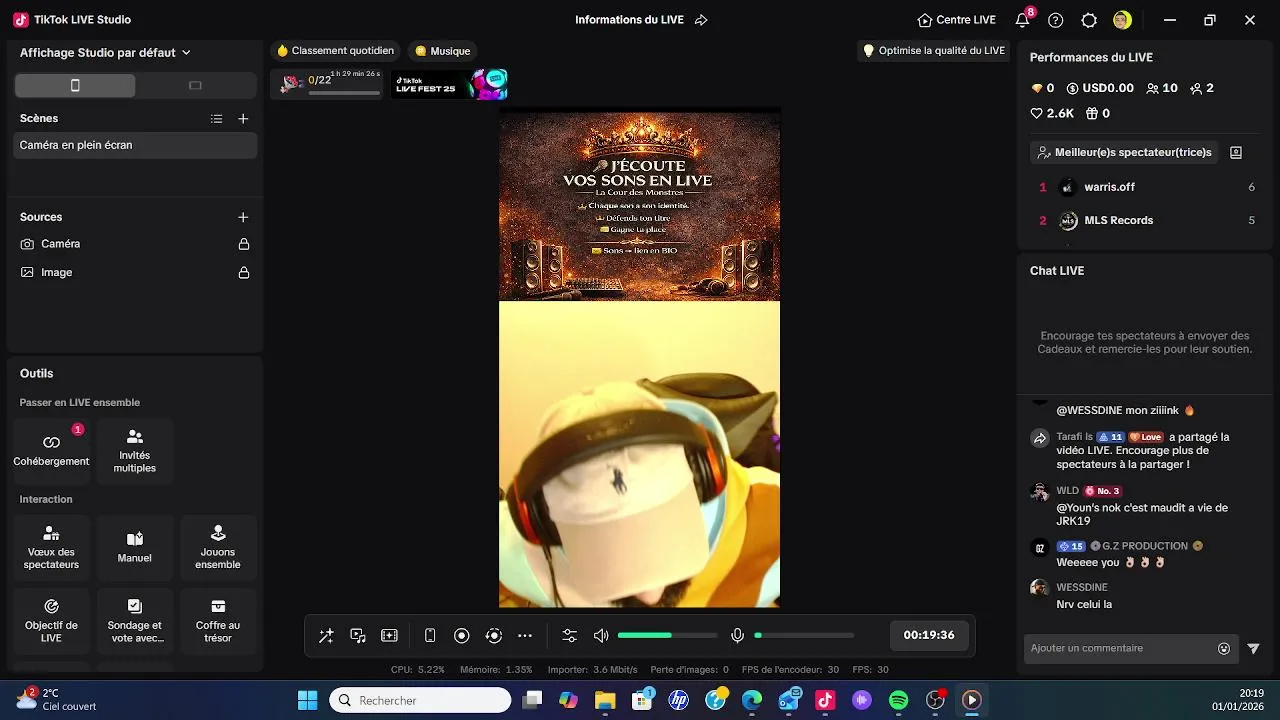
Task: Open Informations du LIVE
Action: [629, 20]
